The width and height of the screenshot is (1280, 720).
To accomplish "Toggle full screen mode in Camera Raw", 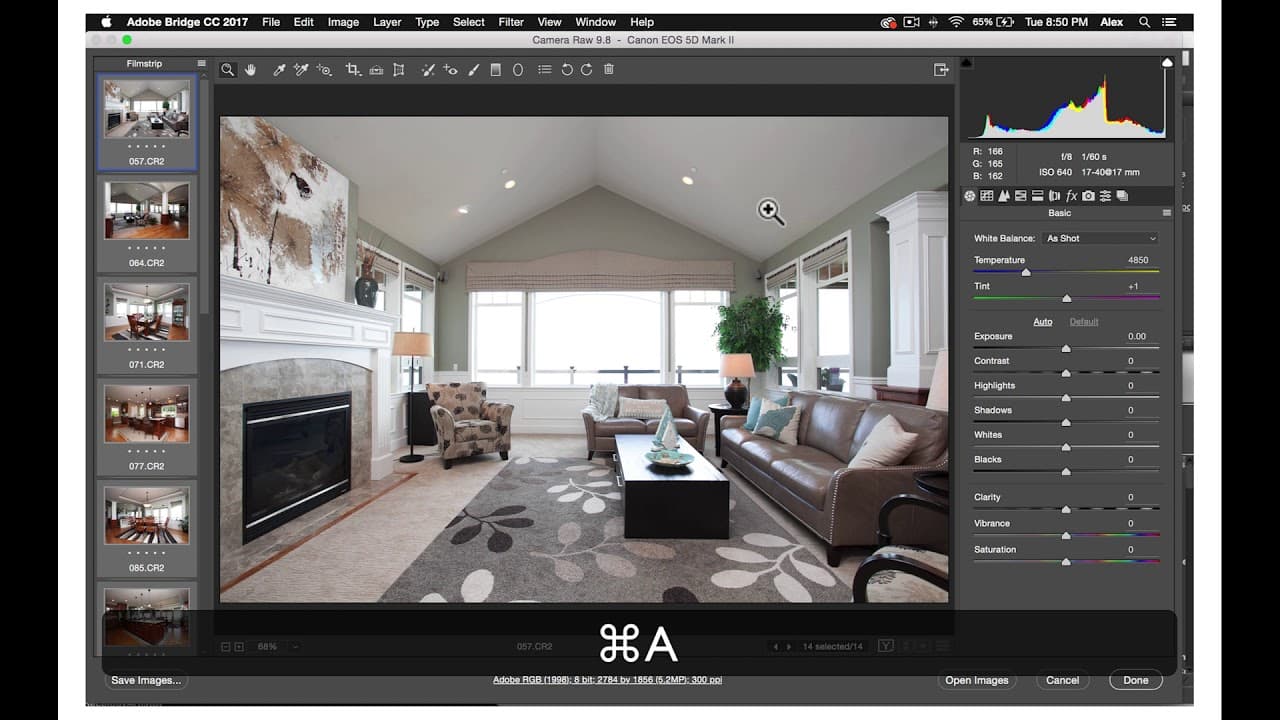I will point(940,70).
